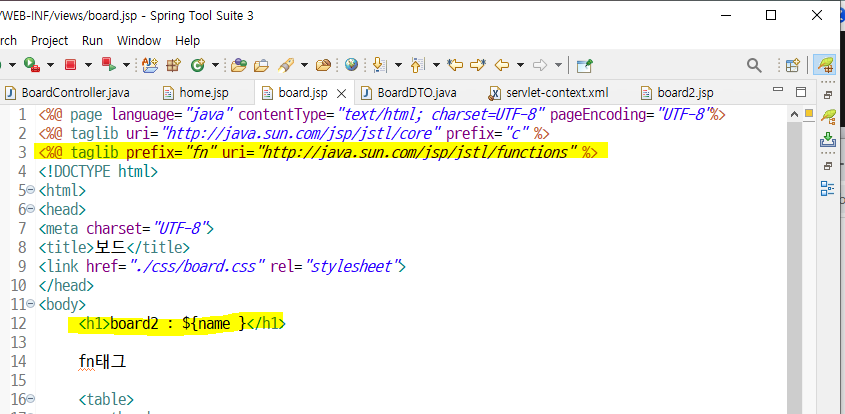Open the dropdown next to the Relaunch icon

(x=127, y=65)
